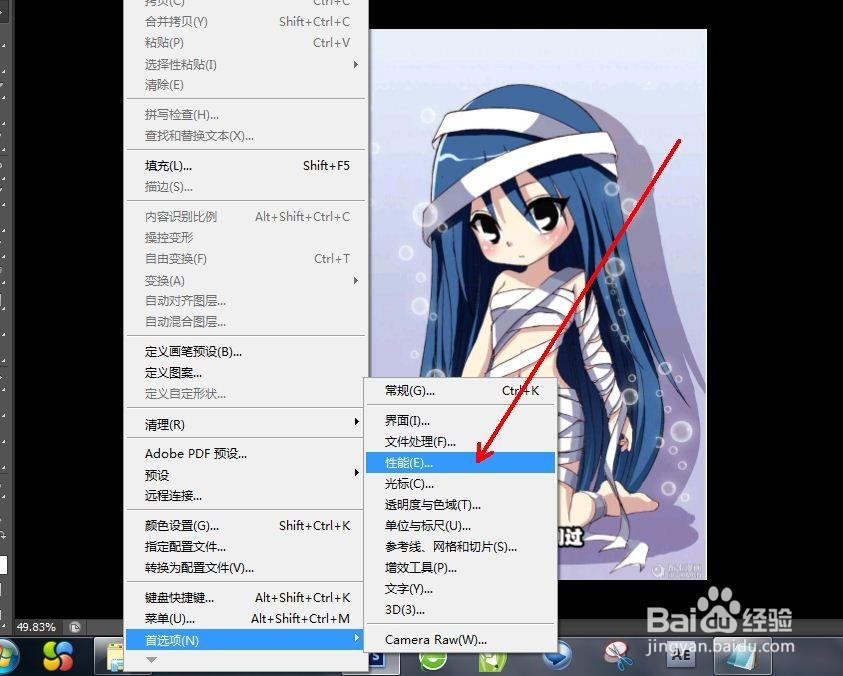Screen dimensions: 843x676
Task: Expand the 预设 submenu
Action: pyautogui.click(x=245, y=475)
